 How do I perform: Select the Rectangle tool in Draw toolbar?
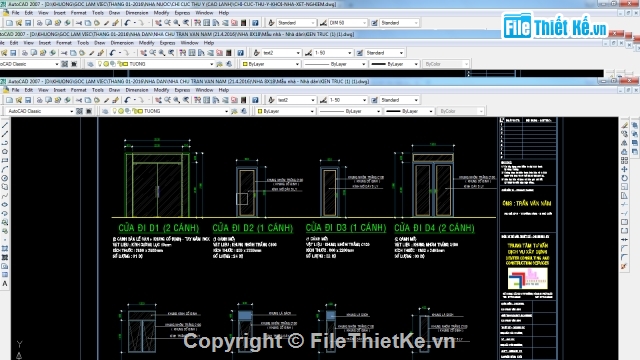click(5, 160)
